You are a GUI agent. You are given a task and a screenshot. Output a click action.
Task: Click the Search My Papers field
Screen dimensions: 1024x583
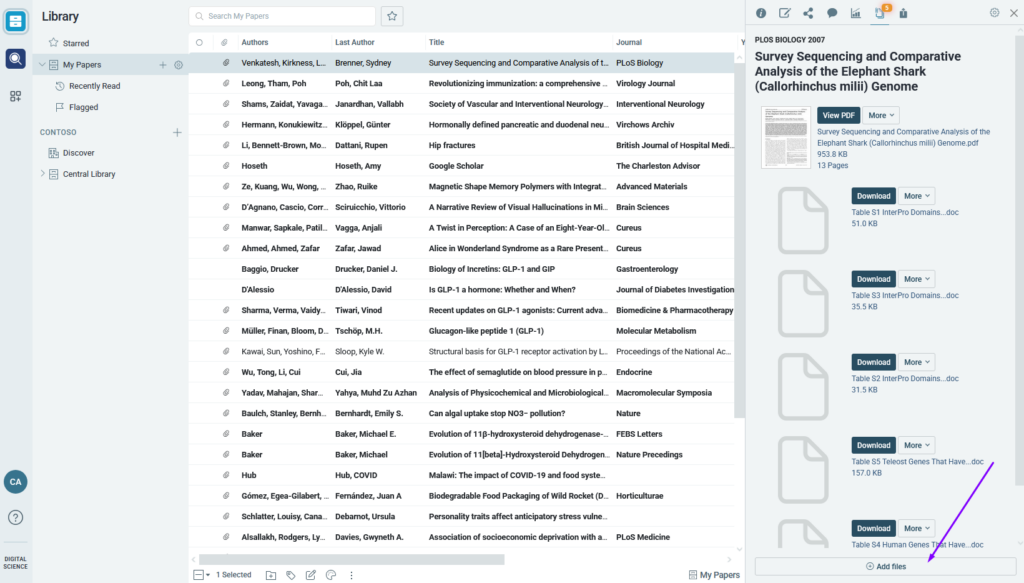[x=283, y=16]
